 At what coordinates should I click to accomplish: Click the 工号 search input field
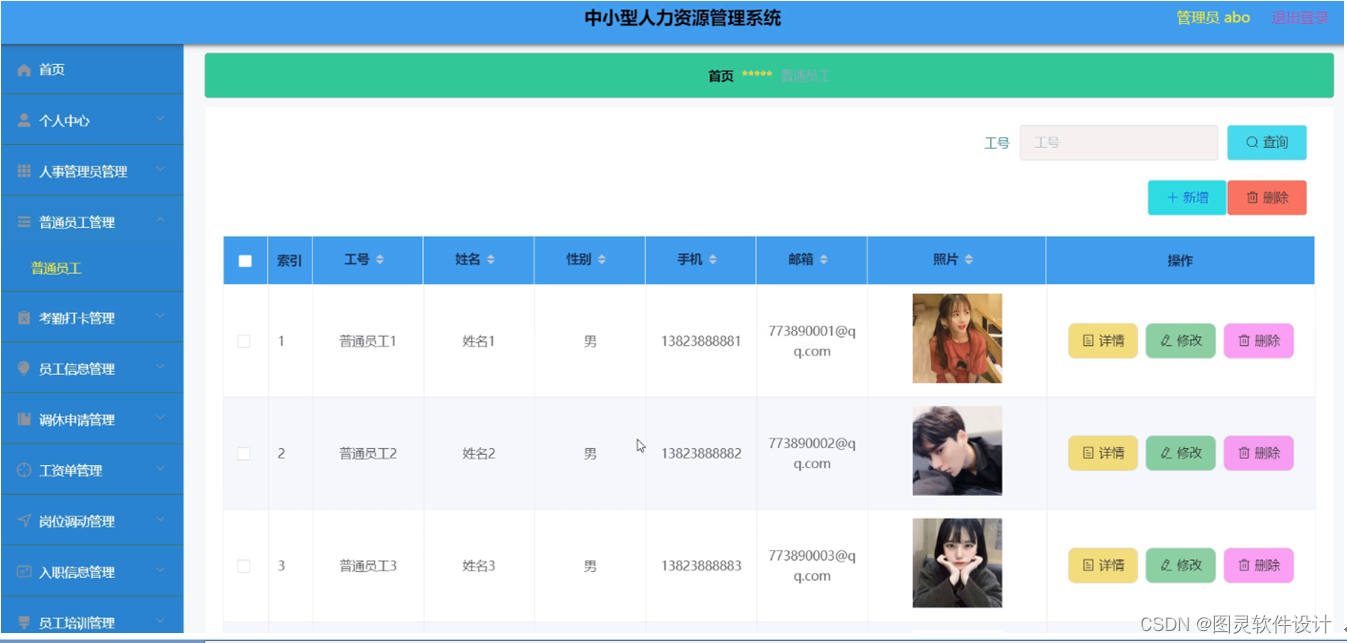(1119, 143)
